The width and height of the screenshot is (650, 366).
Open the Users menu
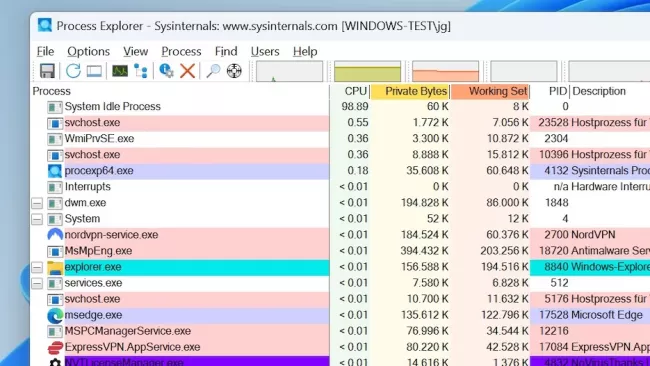point(265,51)
